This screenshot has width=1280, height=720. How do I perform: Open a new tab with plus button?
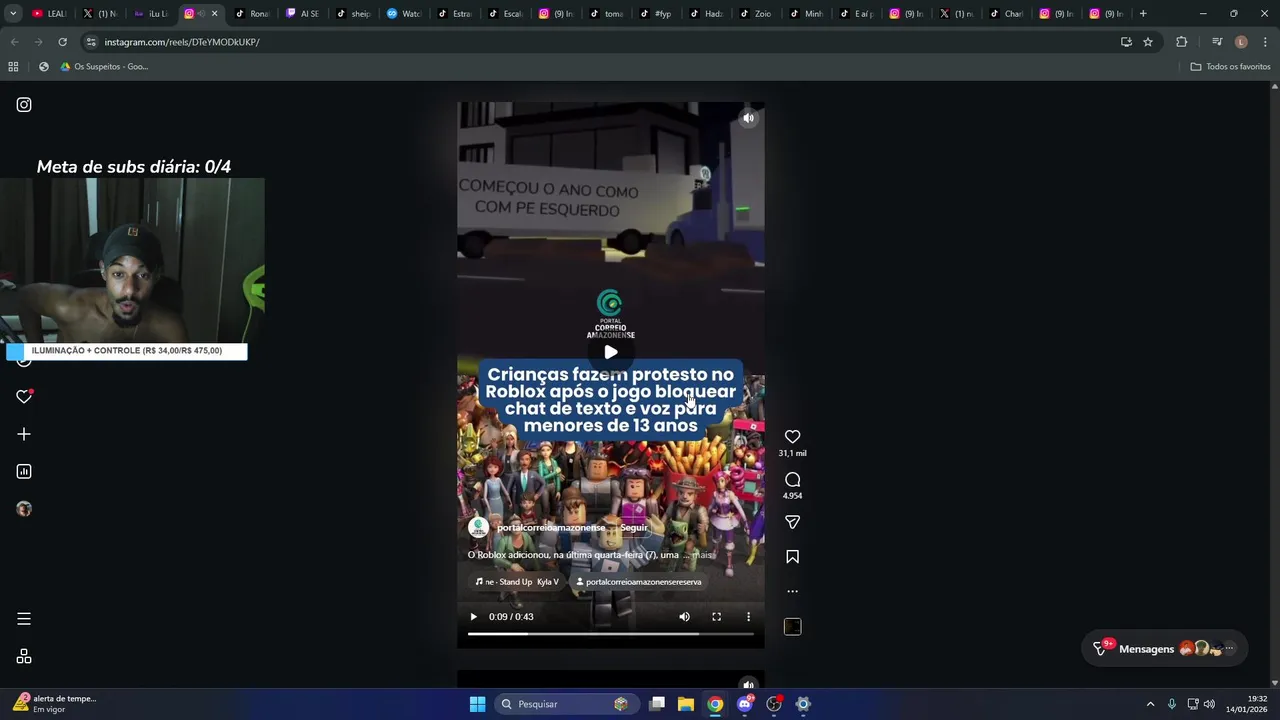1143,14
